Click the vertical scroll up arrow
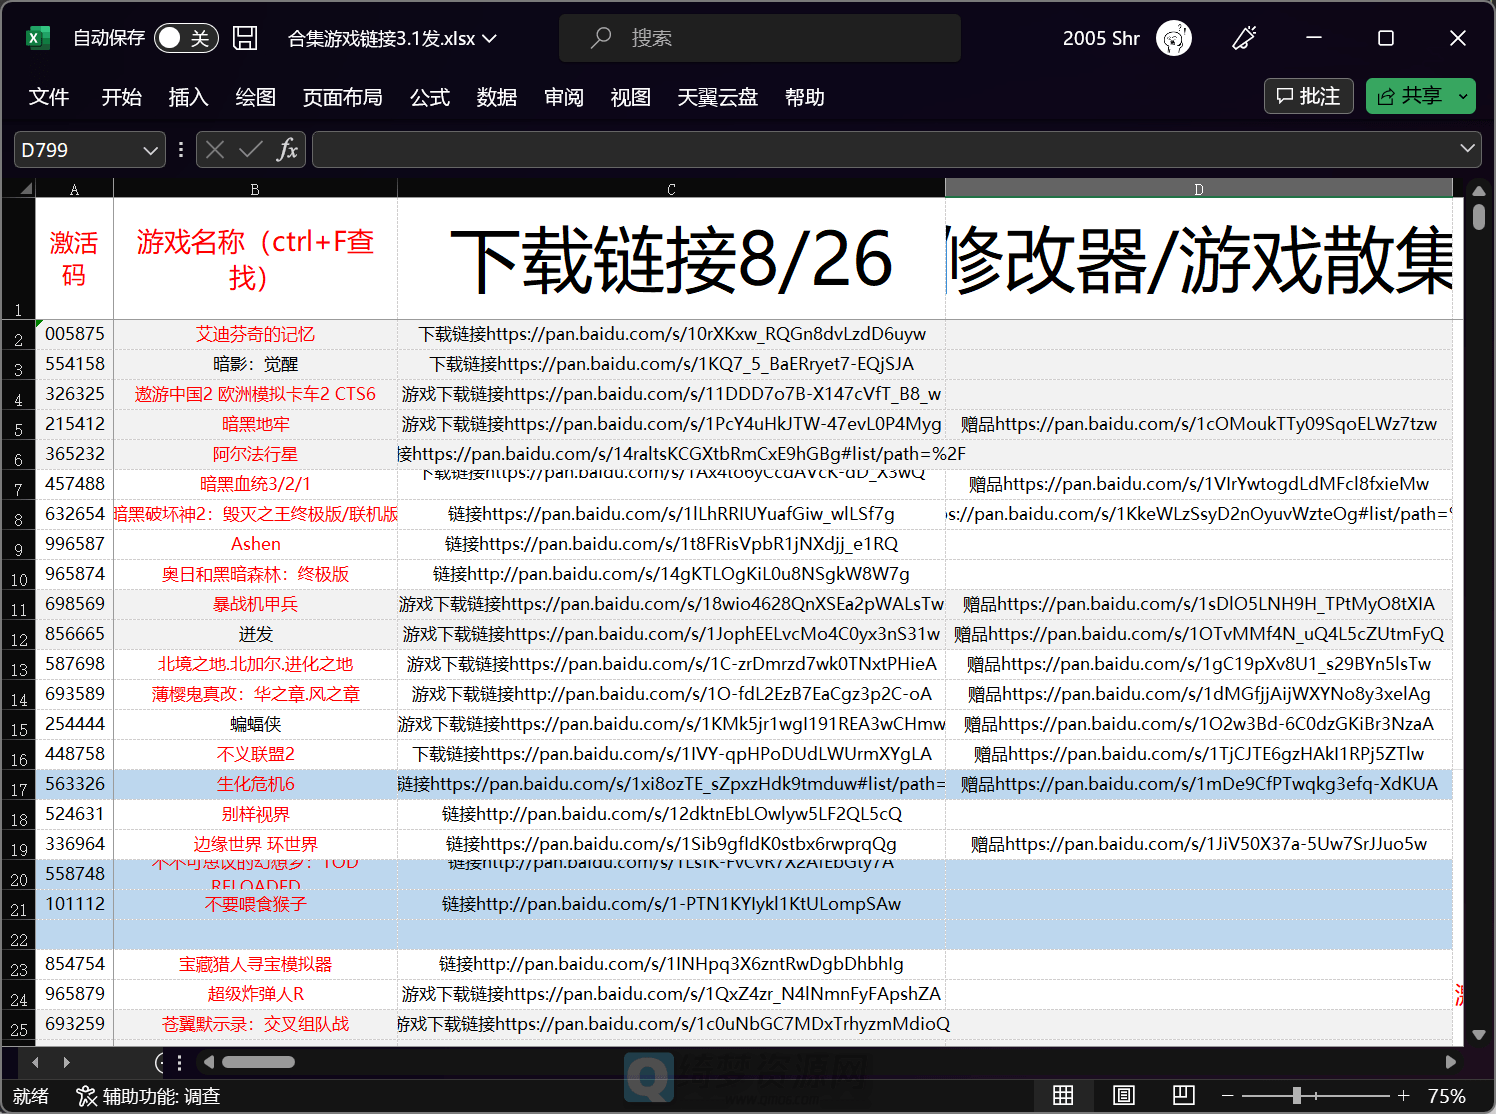This screenshot has height=1114, width=1496. click(1479, 190)
